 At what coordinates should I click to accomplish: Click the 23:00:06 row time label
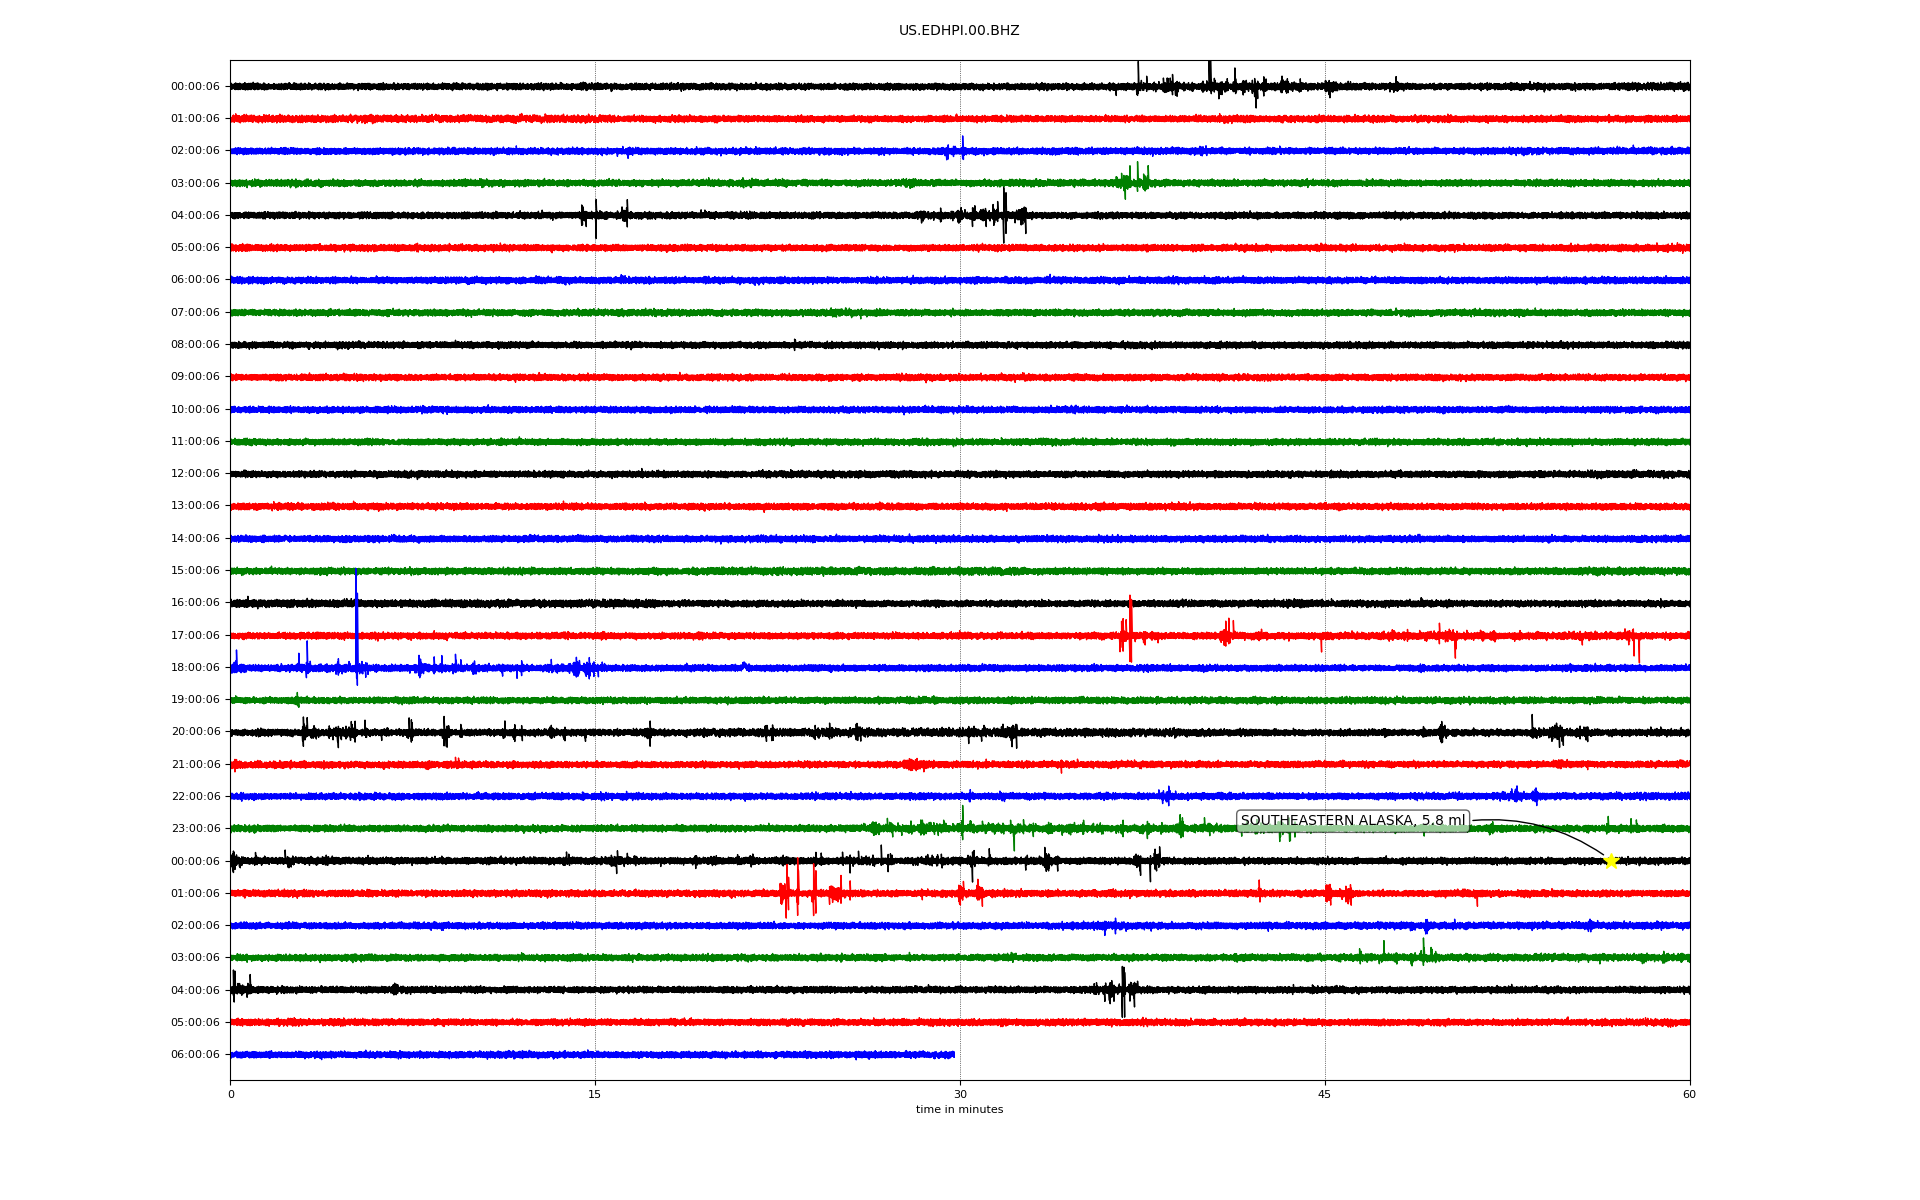195,829
